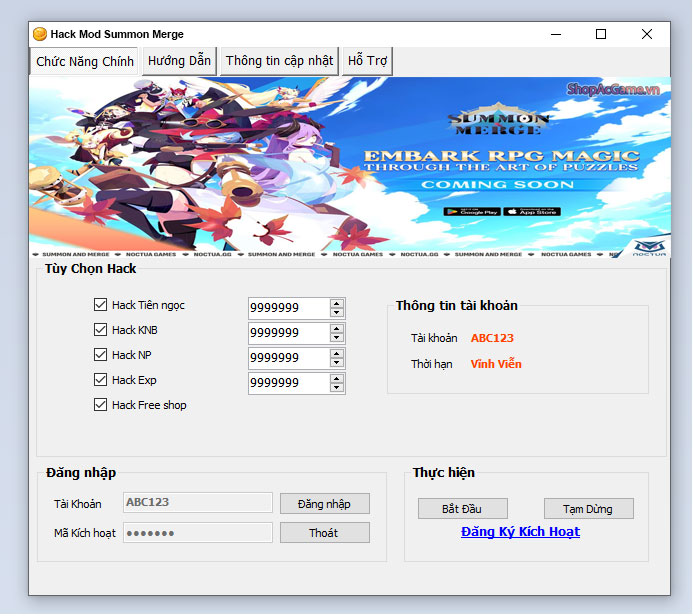Open the Hỗ Trợ tab
The height and width of the screenshot is (616, 693).
tap(367, 61)
